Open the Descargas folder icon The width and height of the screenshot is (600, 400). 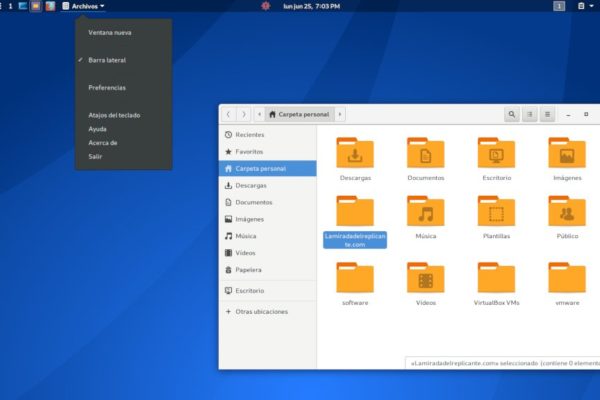pyautogui.click(x=354, y=153)
